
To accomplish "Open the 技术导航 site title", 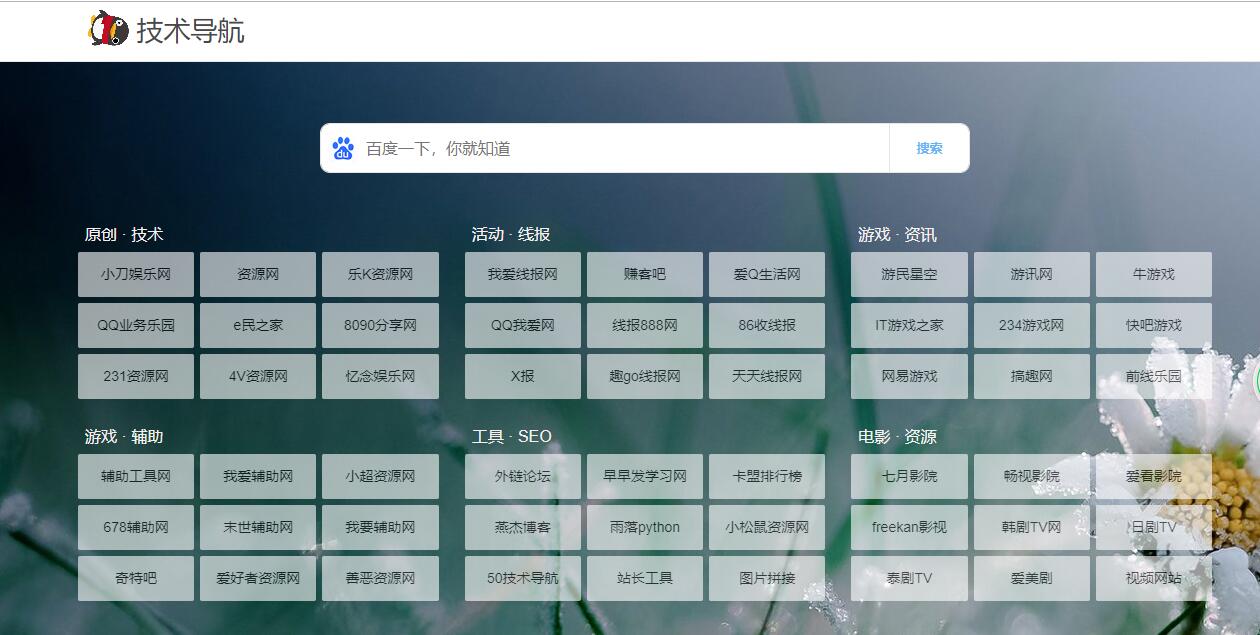I will [x=190, y=31].
